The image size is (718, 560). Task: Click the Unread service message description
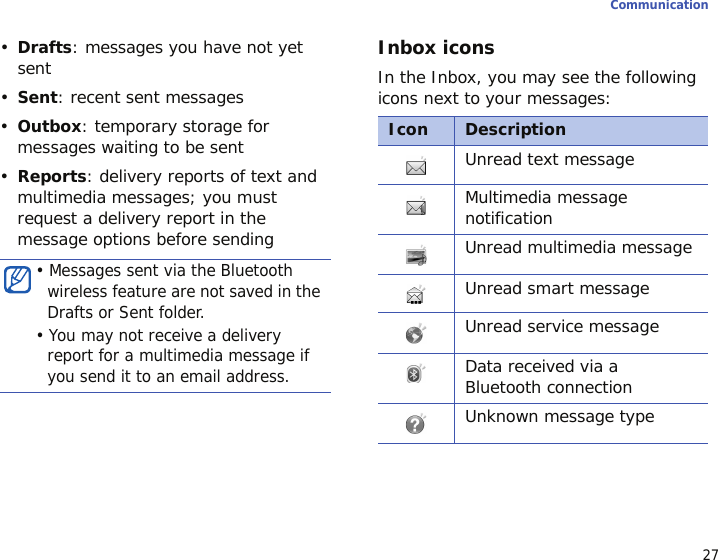(x=562, y=326)
